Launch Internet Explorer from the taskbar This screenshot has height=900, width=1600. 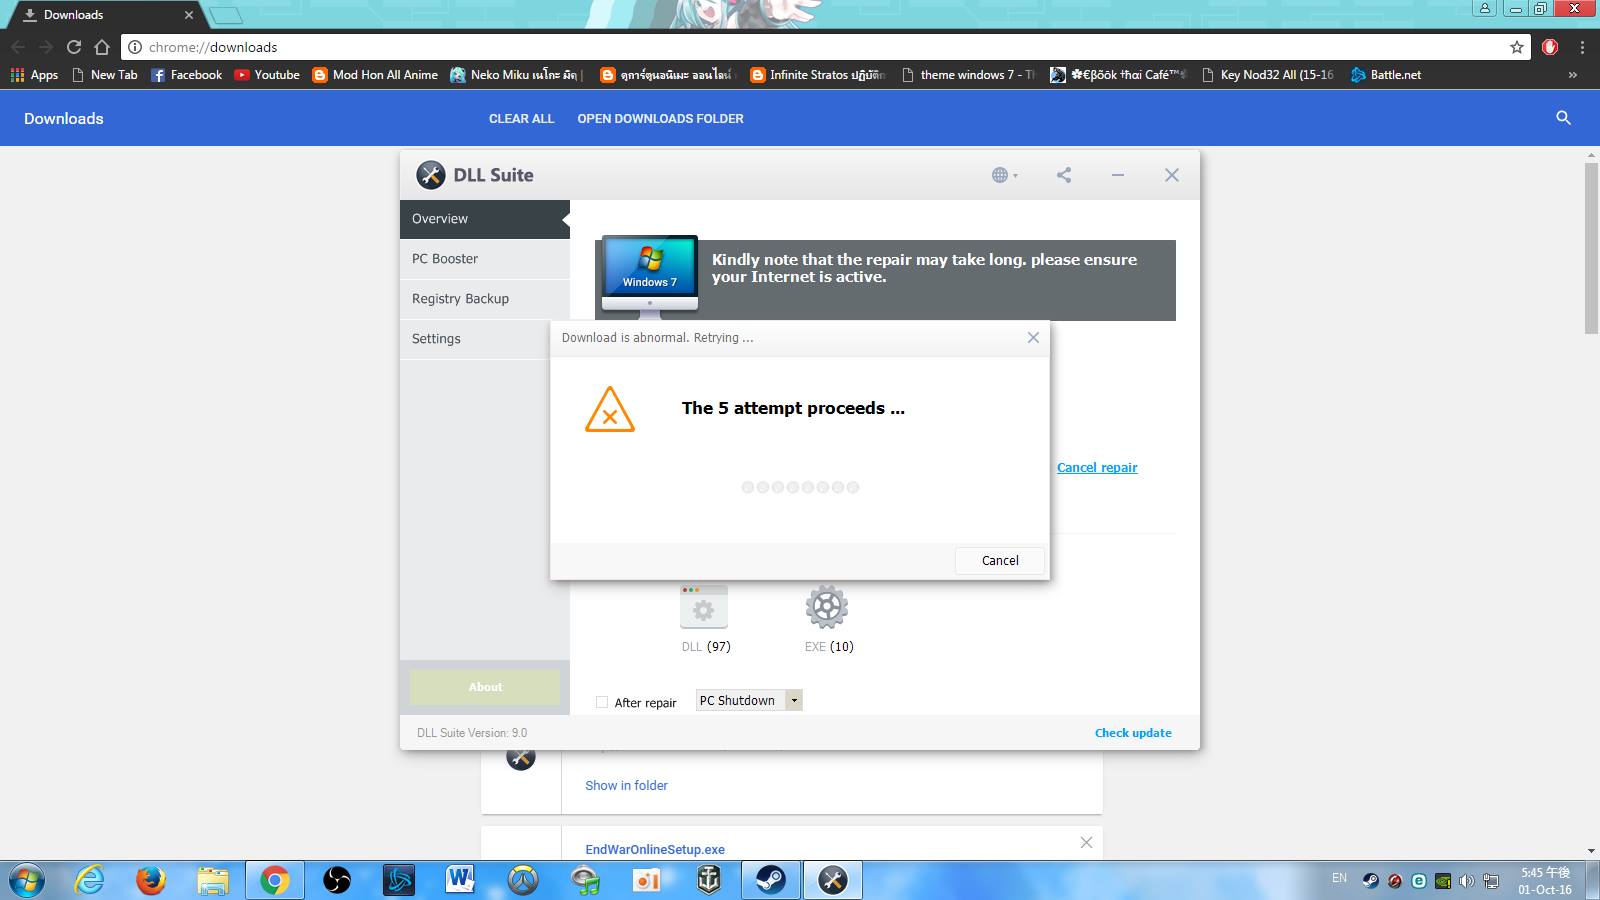point(90,880)
